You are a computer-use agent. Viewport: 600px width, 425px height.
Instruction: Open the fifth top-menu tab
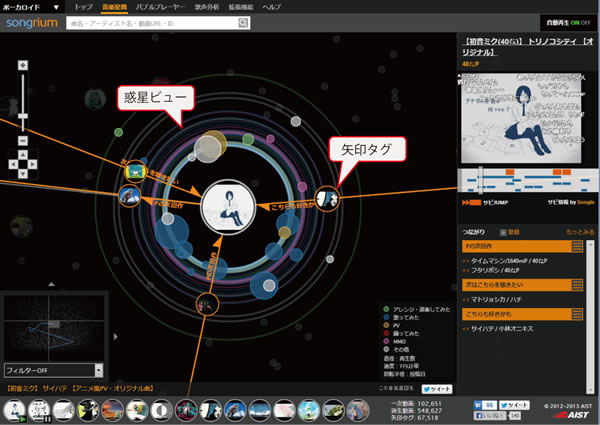241,7
